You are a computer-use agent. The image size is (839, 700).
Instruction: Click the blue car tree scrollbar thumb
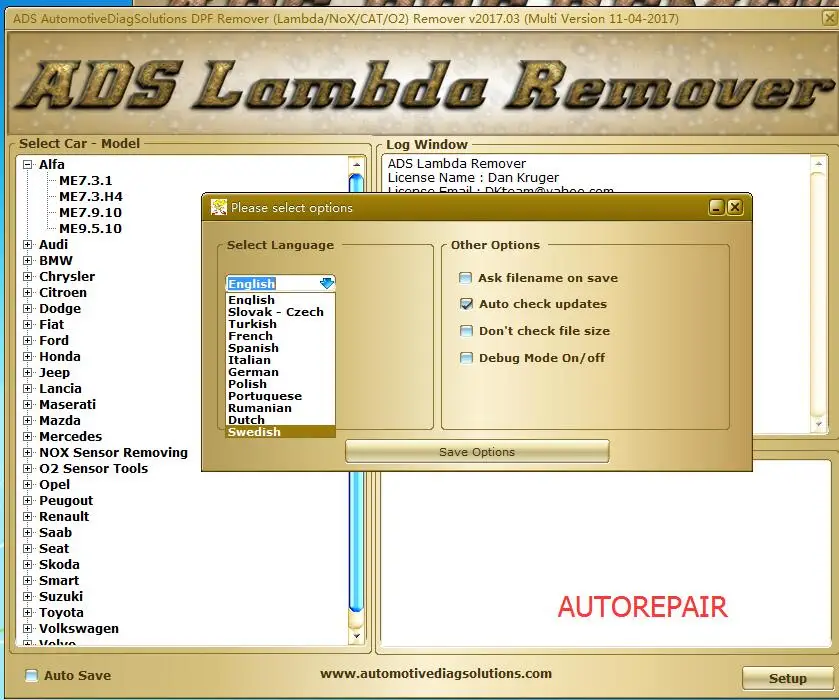(x=356, y=541)
